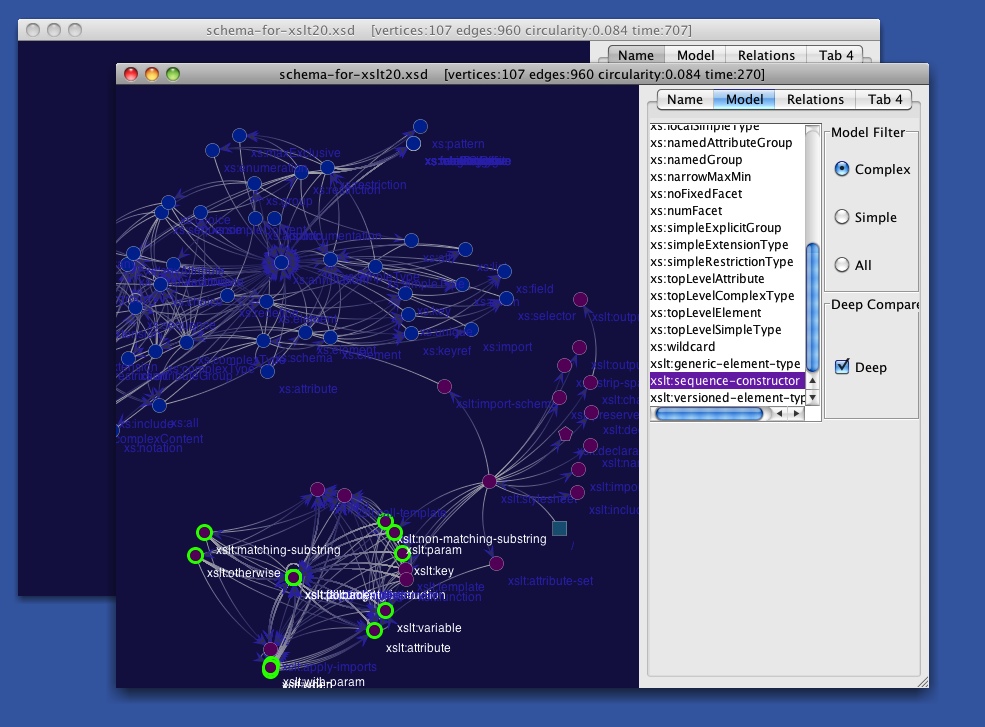The height and width of the screenshot is (727, 985).
Task: Click the xslt:with-param green node
Action: pyautogui.click(x=270, y=667)
